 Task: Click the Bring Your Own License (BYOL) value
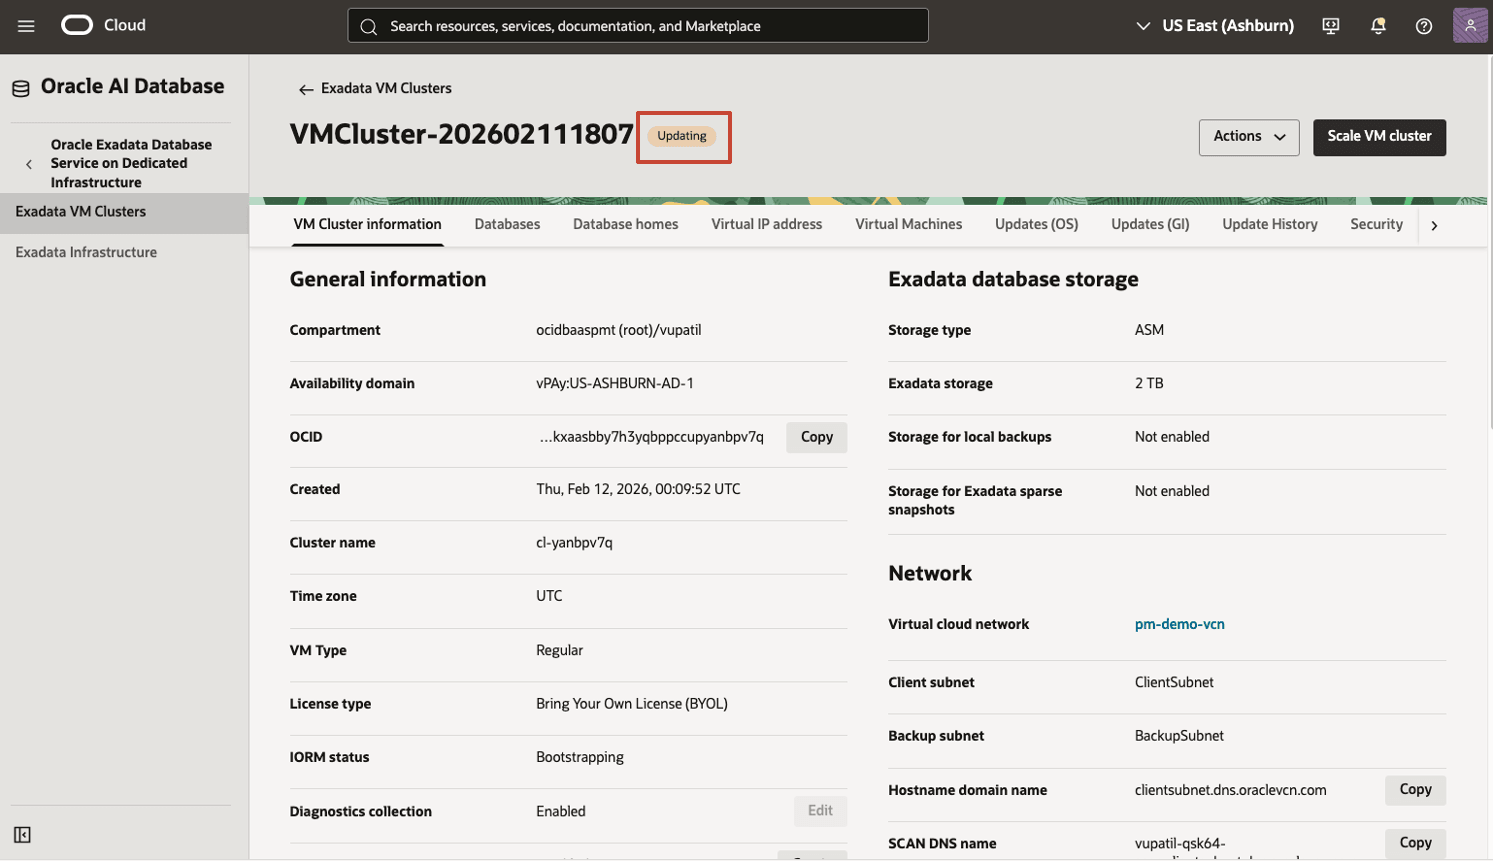pos(632,704)
